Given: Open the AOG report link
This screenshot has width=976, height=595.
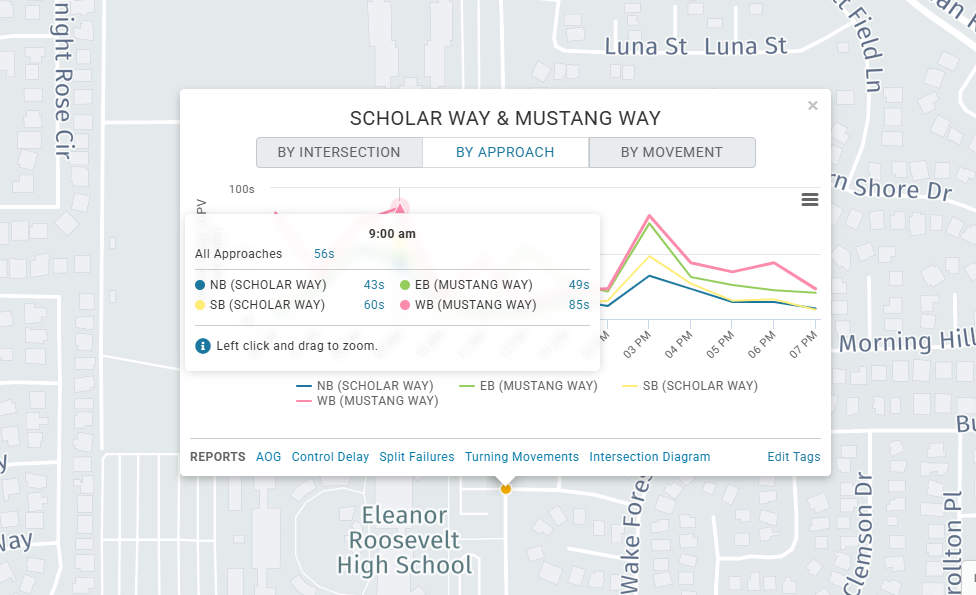Looking at the screenshot, I should [x=268, y=457].
